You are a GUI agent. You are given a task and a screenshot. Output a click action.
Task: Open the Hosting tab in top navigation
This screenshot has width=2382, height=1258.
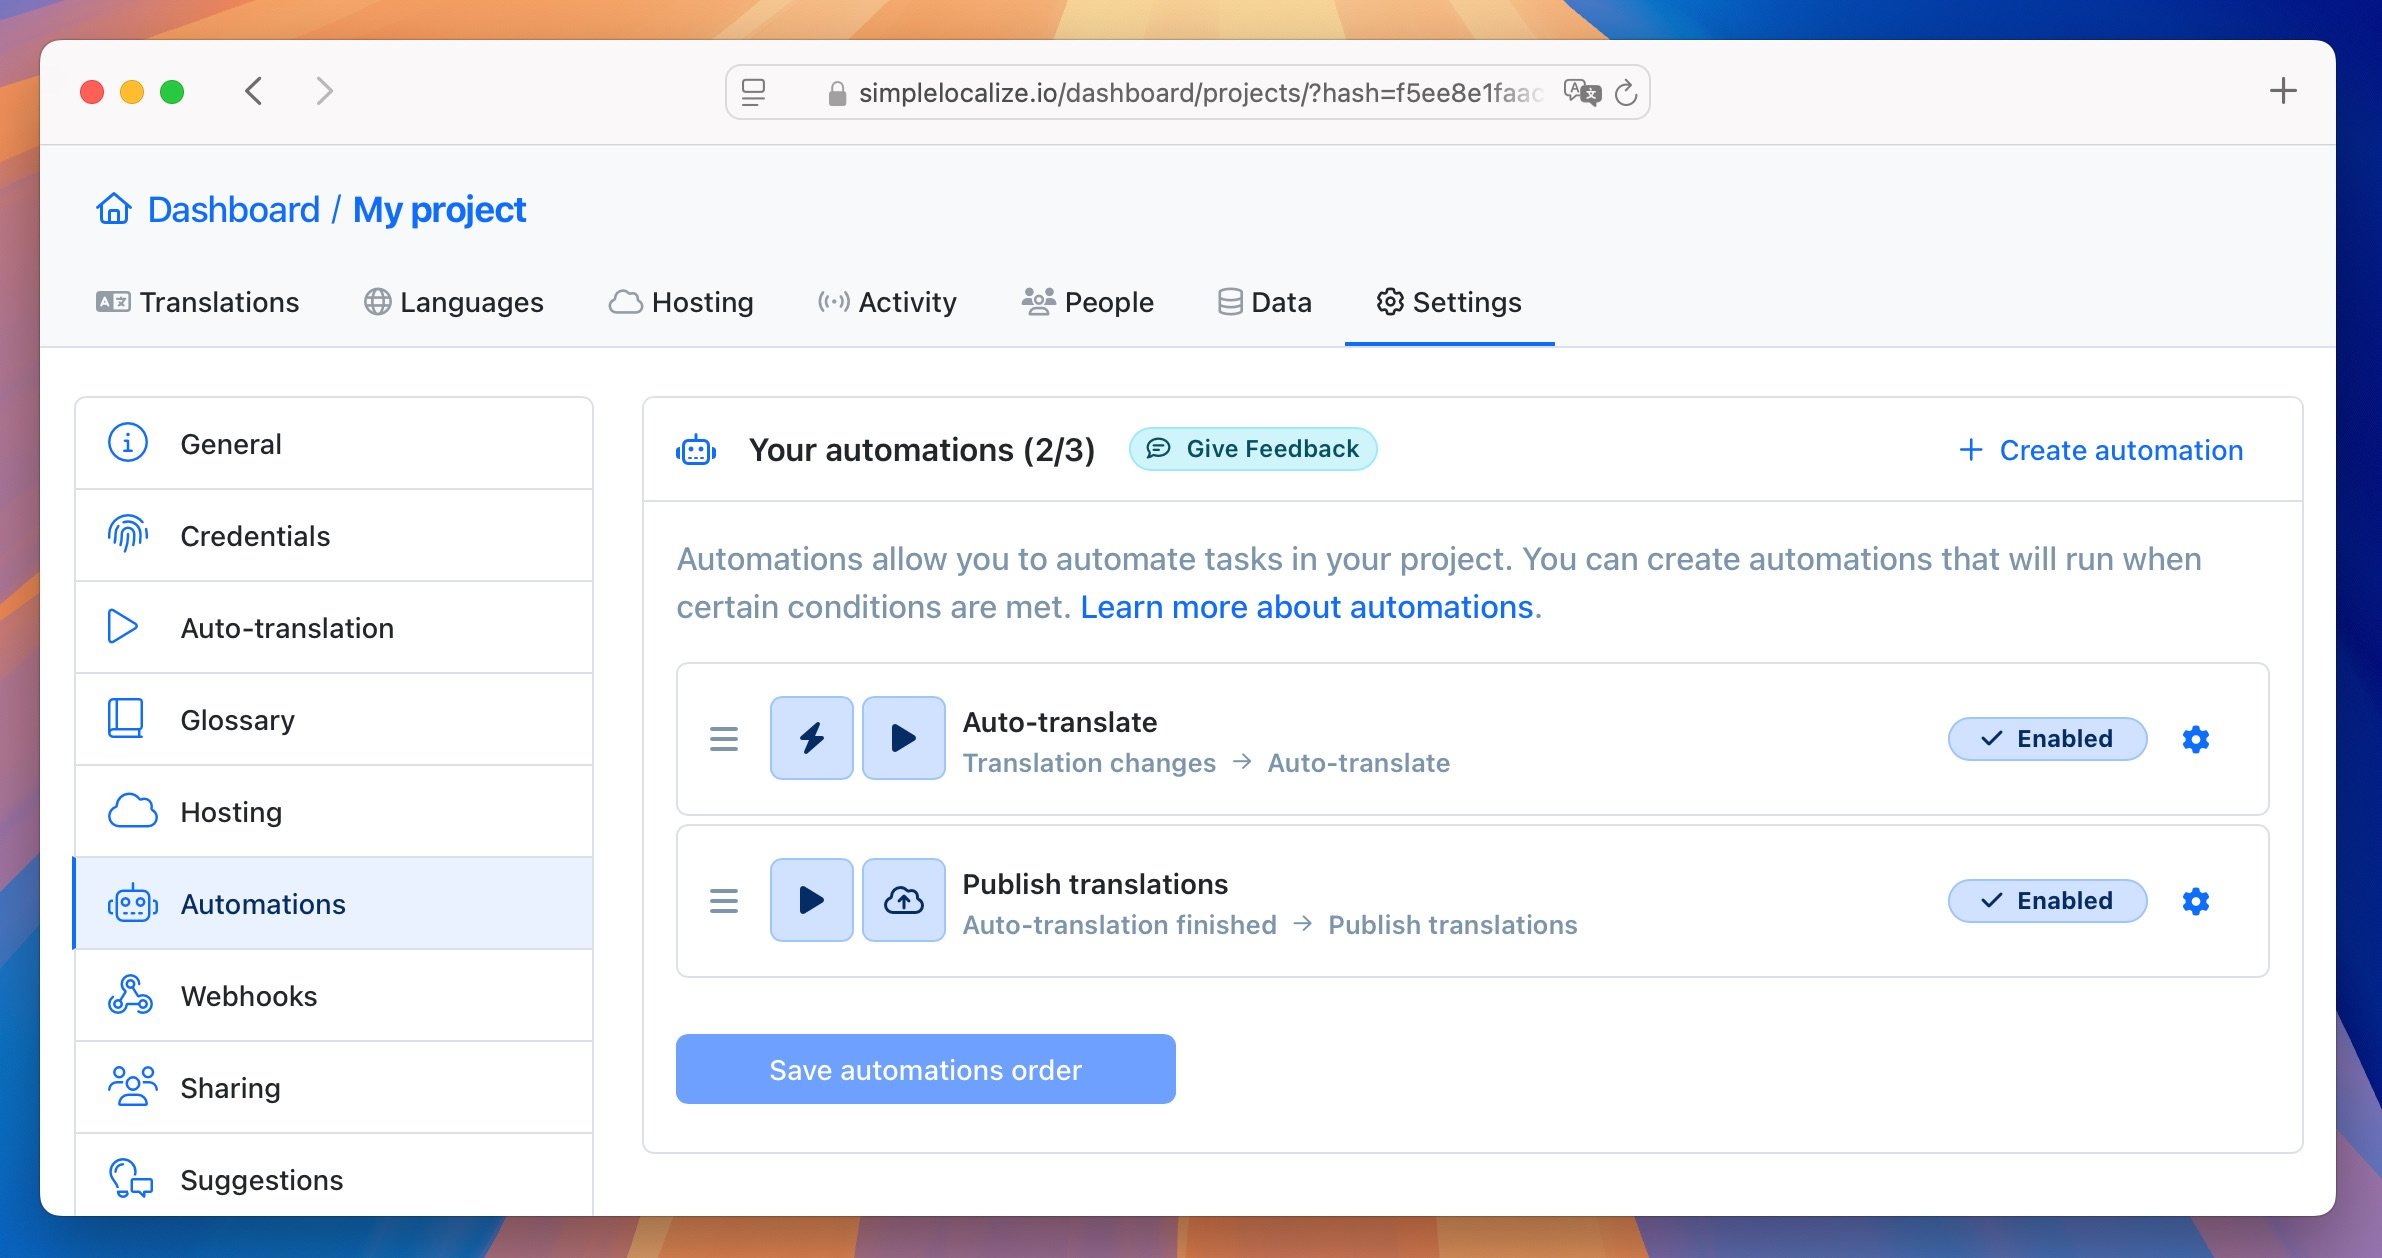pyautogui.click(x=681, y=302)
